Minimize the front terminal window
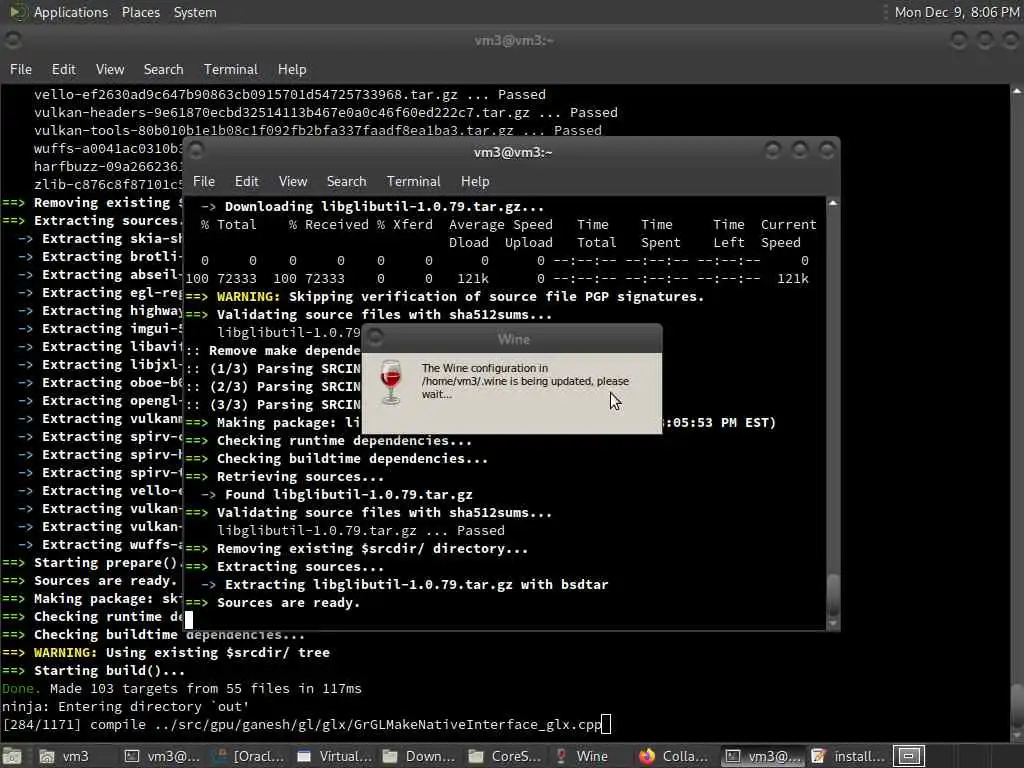The width and height of the screenshot is (1024, 768). (773, 151)
